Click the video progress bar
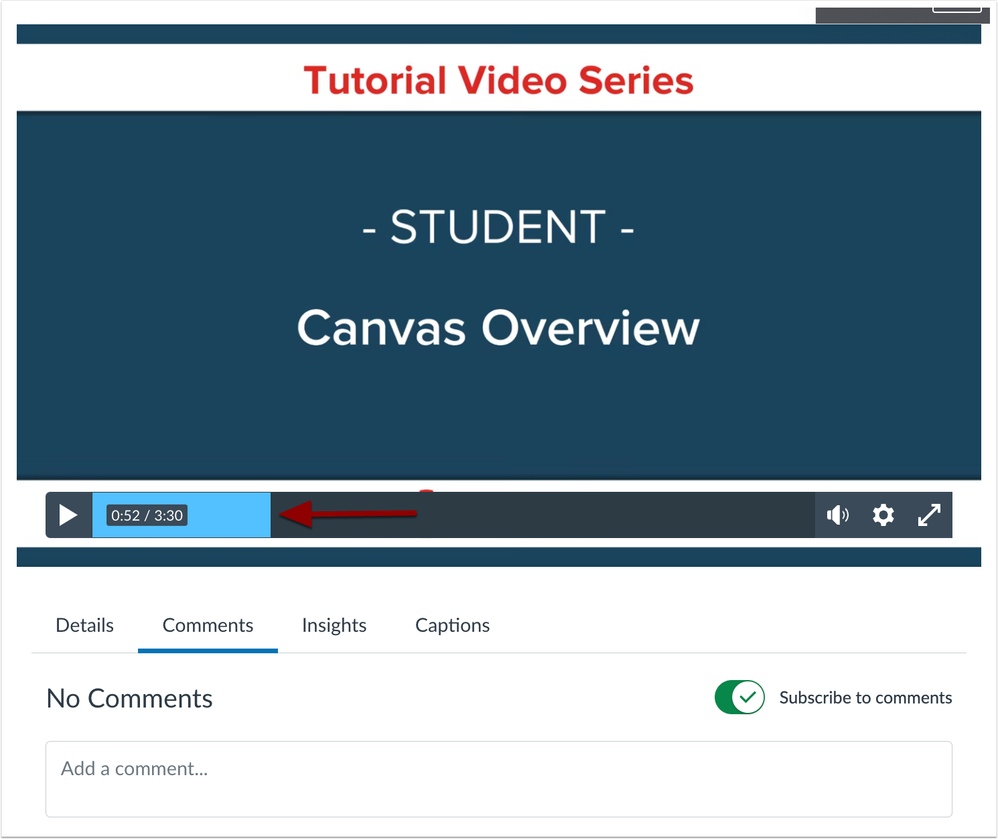Image resolution: width=998 pixels, height=839 pixels. pyautogui.click(x=453, y=515)
